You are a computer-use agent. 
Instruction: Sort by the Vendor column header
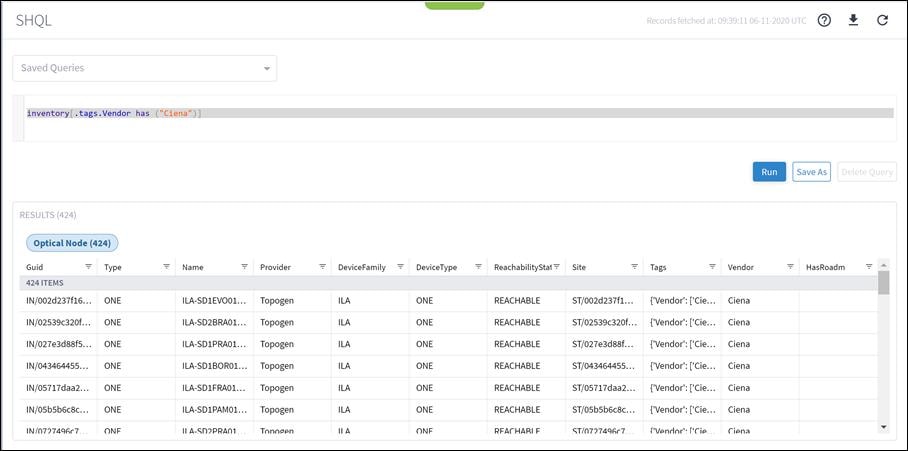740,267
